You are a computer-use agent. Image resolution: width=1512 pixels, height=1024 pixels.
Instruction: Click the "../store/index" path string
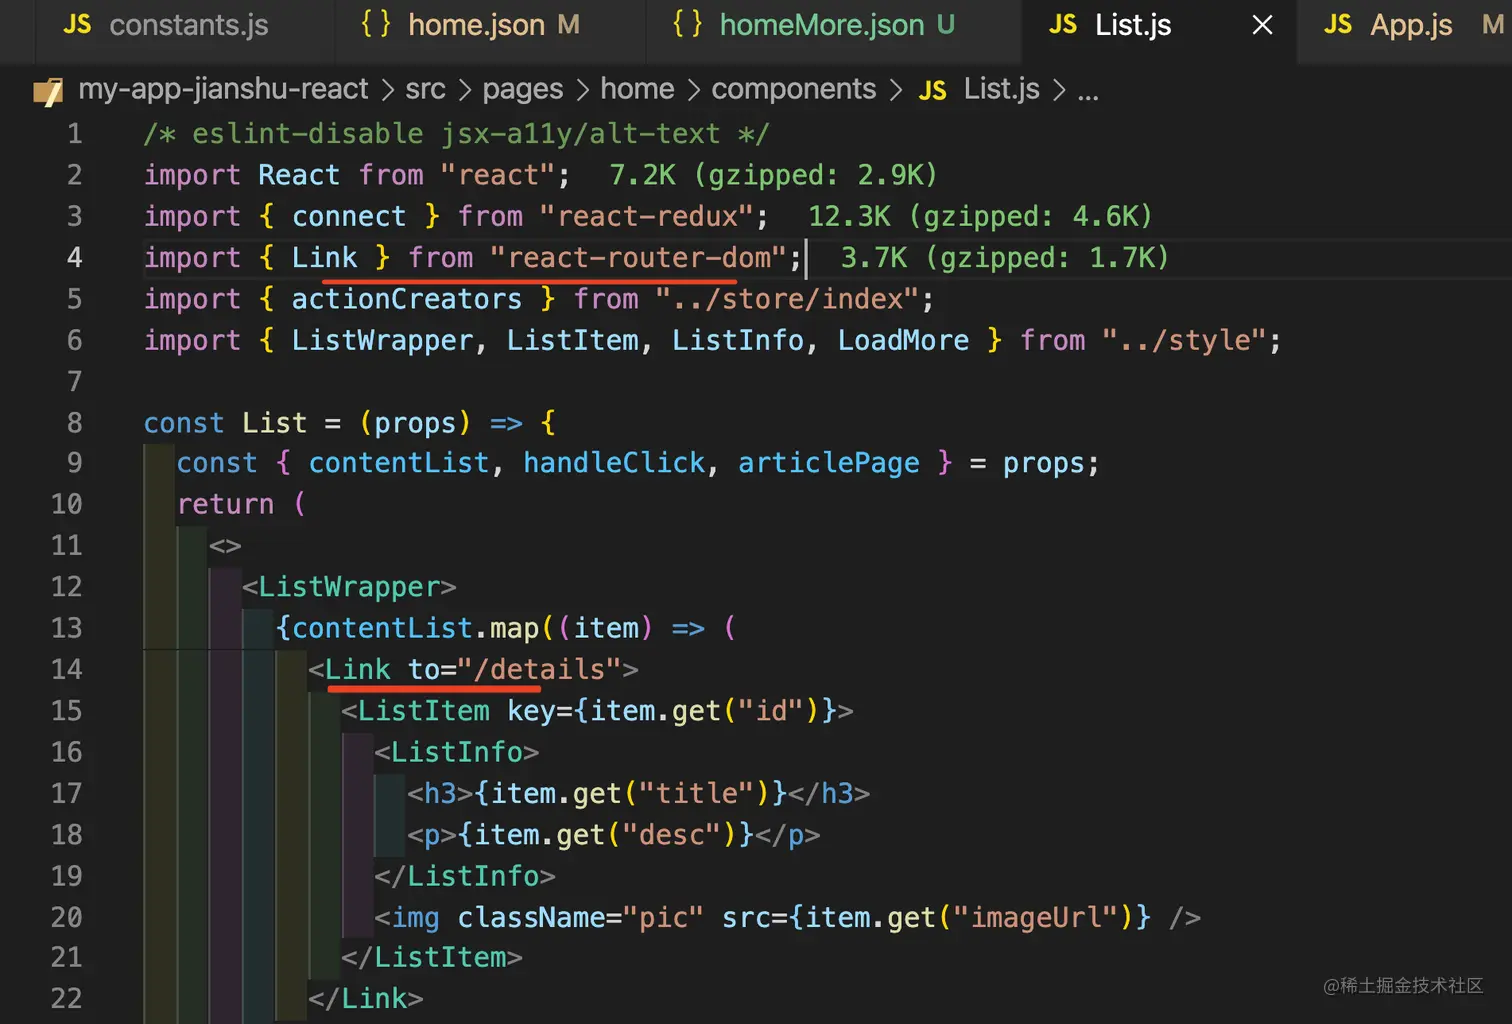(x=787, y=299)
